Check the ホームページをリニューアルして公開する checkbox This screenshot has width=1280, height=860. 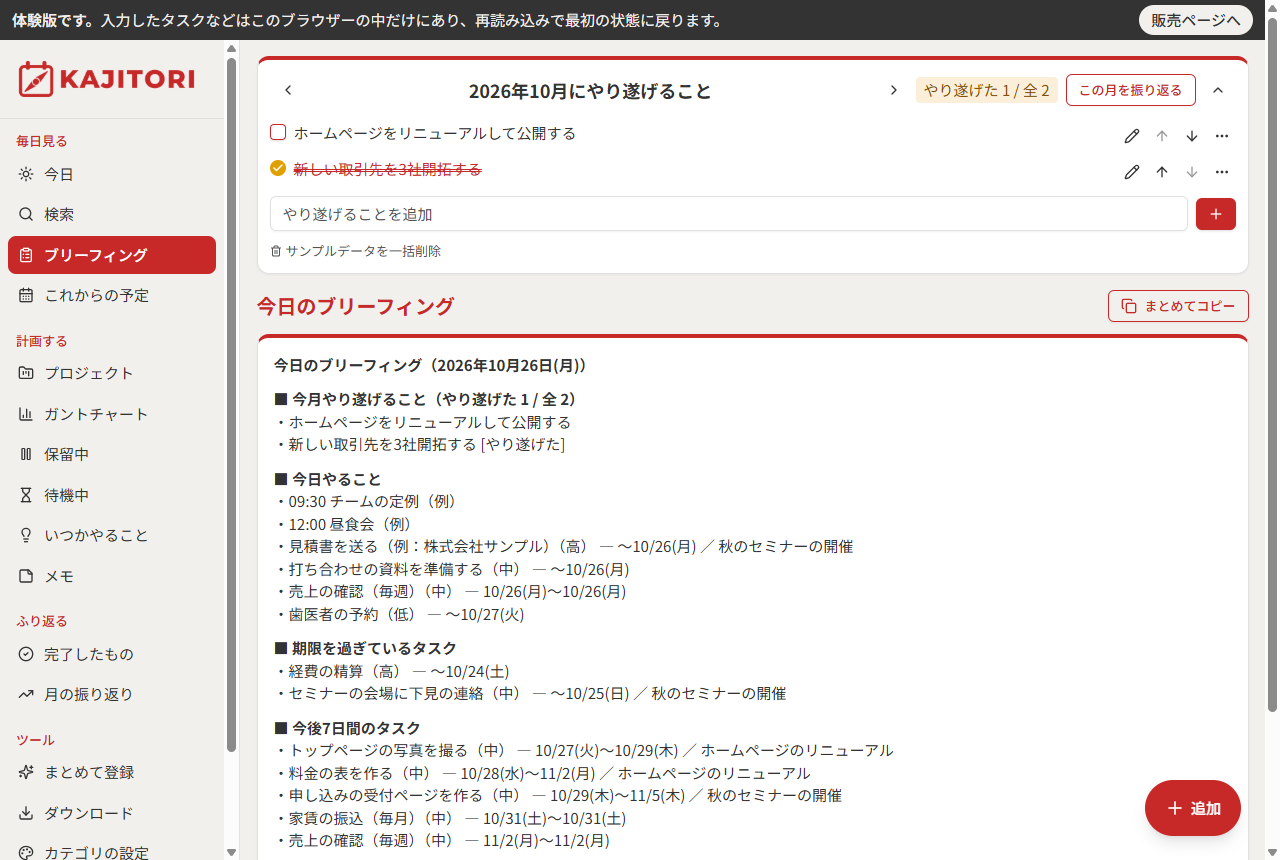278,132
